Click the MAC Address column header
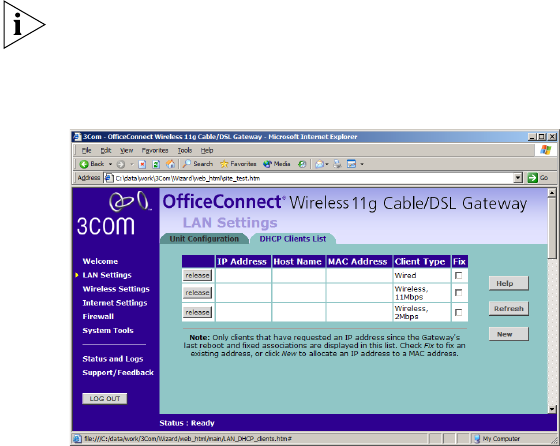 [x=359, y=262]
